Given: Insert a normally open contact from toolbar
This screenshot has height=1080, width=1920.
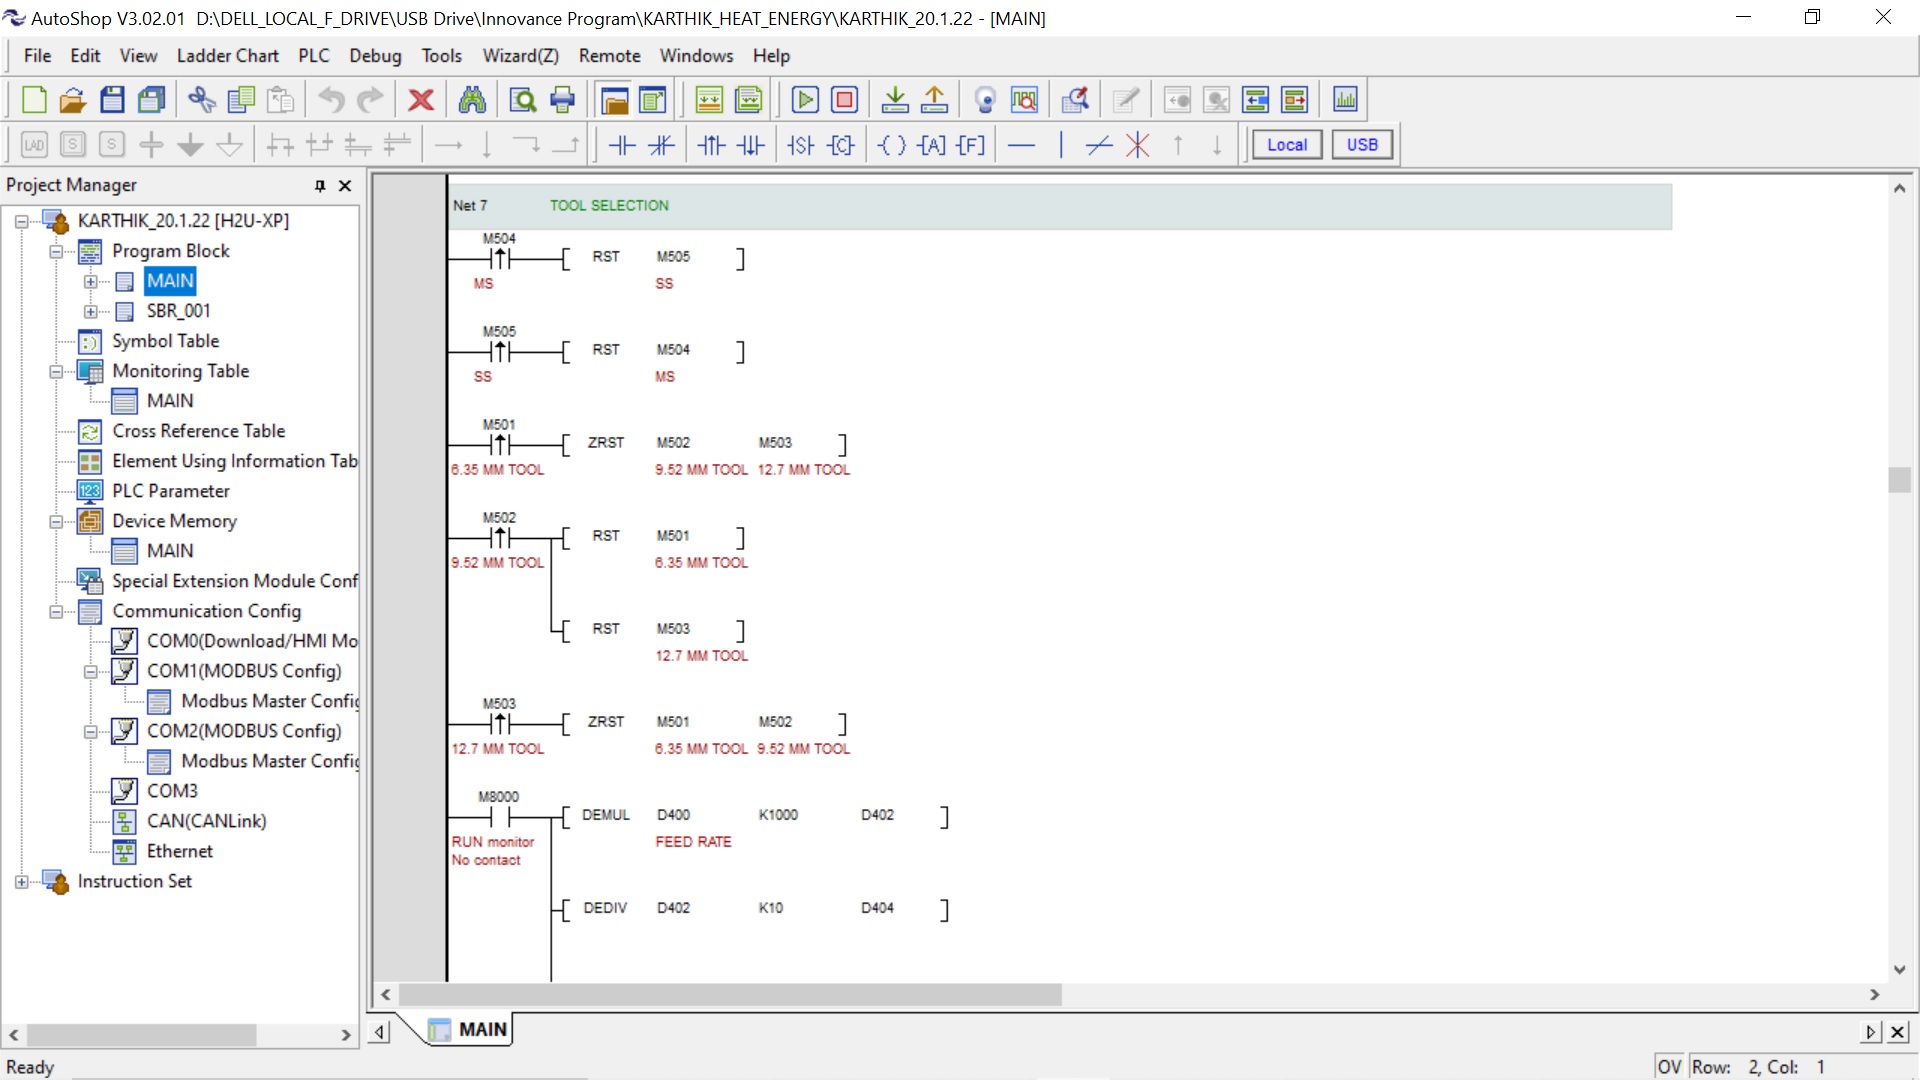Looking at the screenshot, I should click(622, 145).
